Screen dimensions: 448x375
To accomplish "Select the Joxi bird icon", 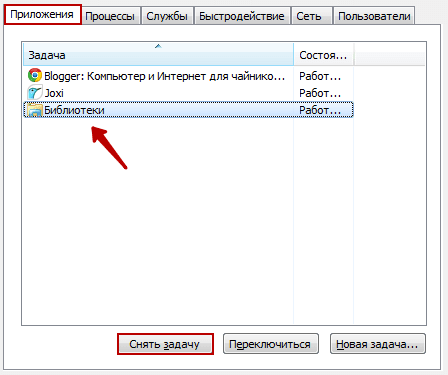I will pos(35,92).
